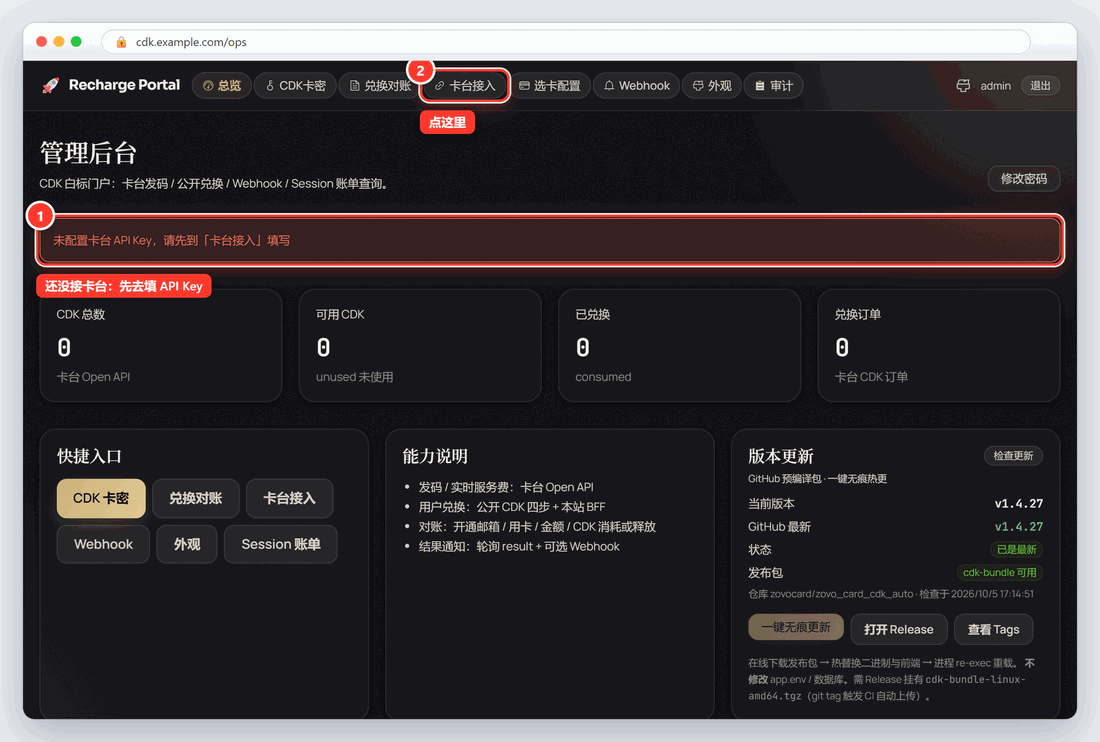Viewport: 1100px width, 742px height.
Task: Click the 一键无痕更新 button
Action: (x=796, y=627)
